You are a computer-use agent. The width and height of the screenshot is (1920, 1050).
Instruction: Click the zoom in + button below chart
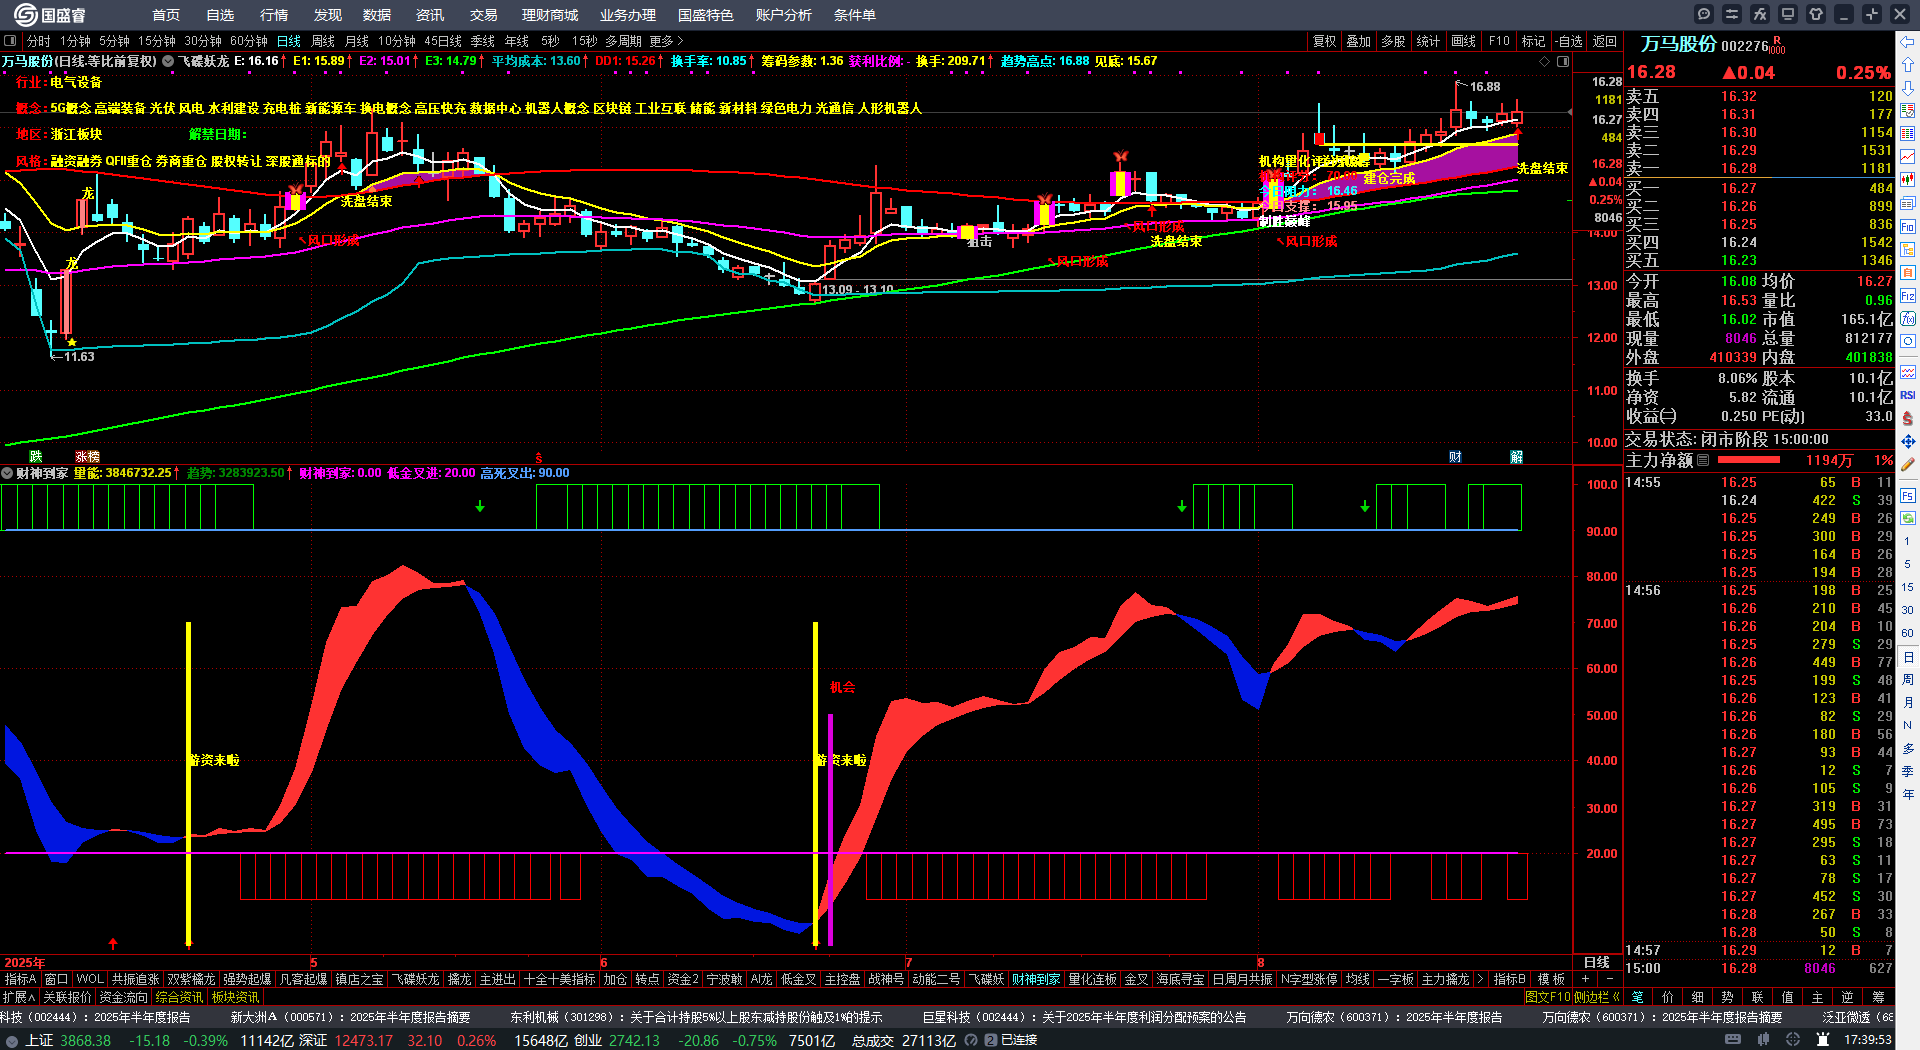click(x=1585, y=979)
